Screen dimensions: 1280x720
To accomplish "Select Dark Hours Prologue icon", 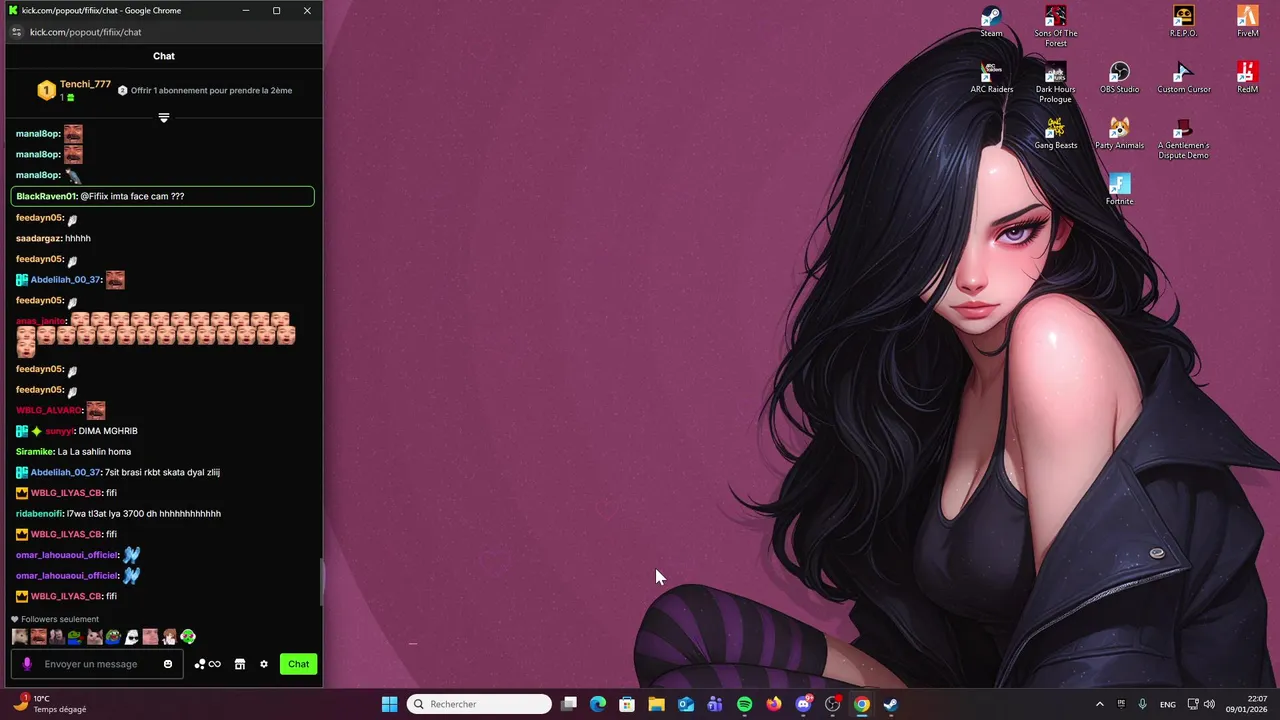I will [1055, 82].
